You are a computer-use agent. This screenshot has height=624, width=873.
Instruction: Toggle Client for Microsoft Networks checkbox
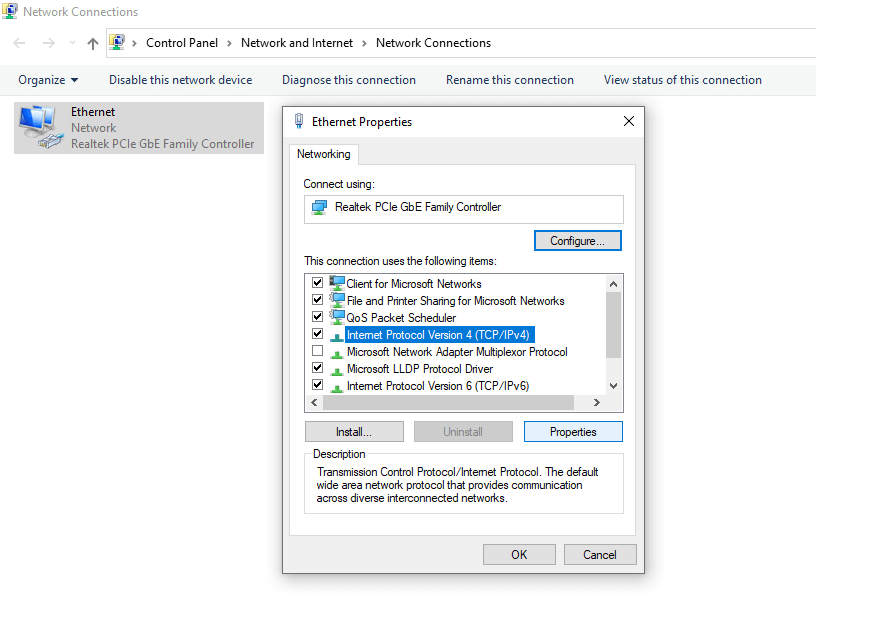click(x=317, y=283)
